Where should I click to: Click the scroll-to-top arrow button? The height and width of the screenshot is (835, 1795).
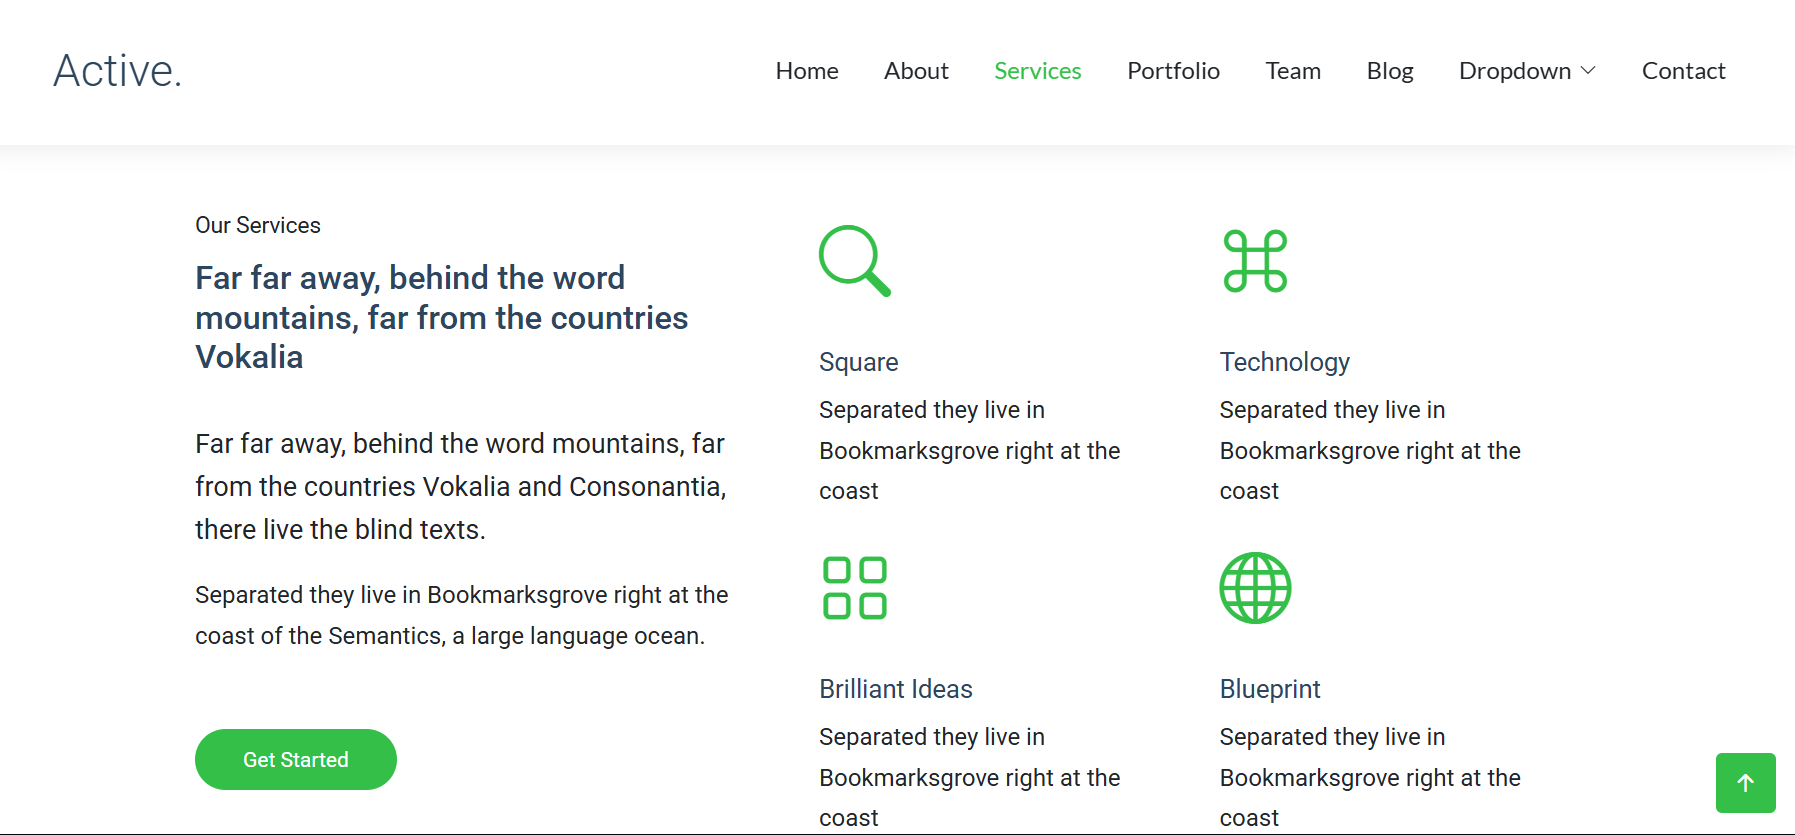(x=1745, y=783)
